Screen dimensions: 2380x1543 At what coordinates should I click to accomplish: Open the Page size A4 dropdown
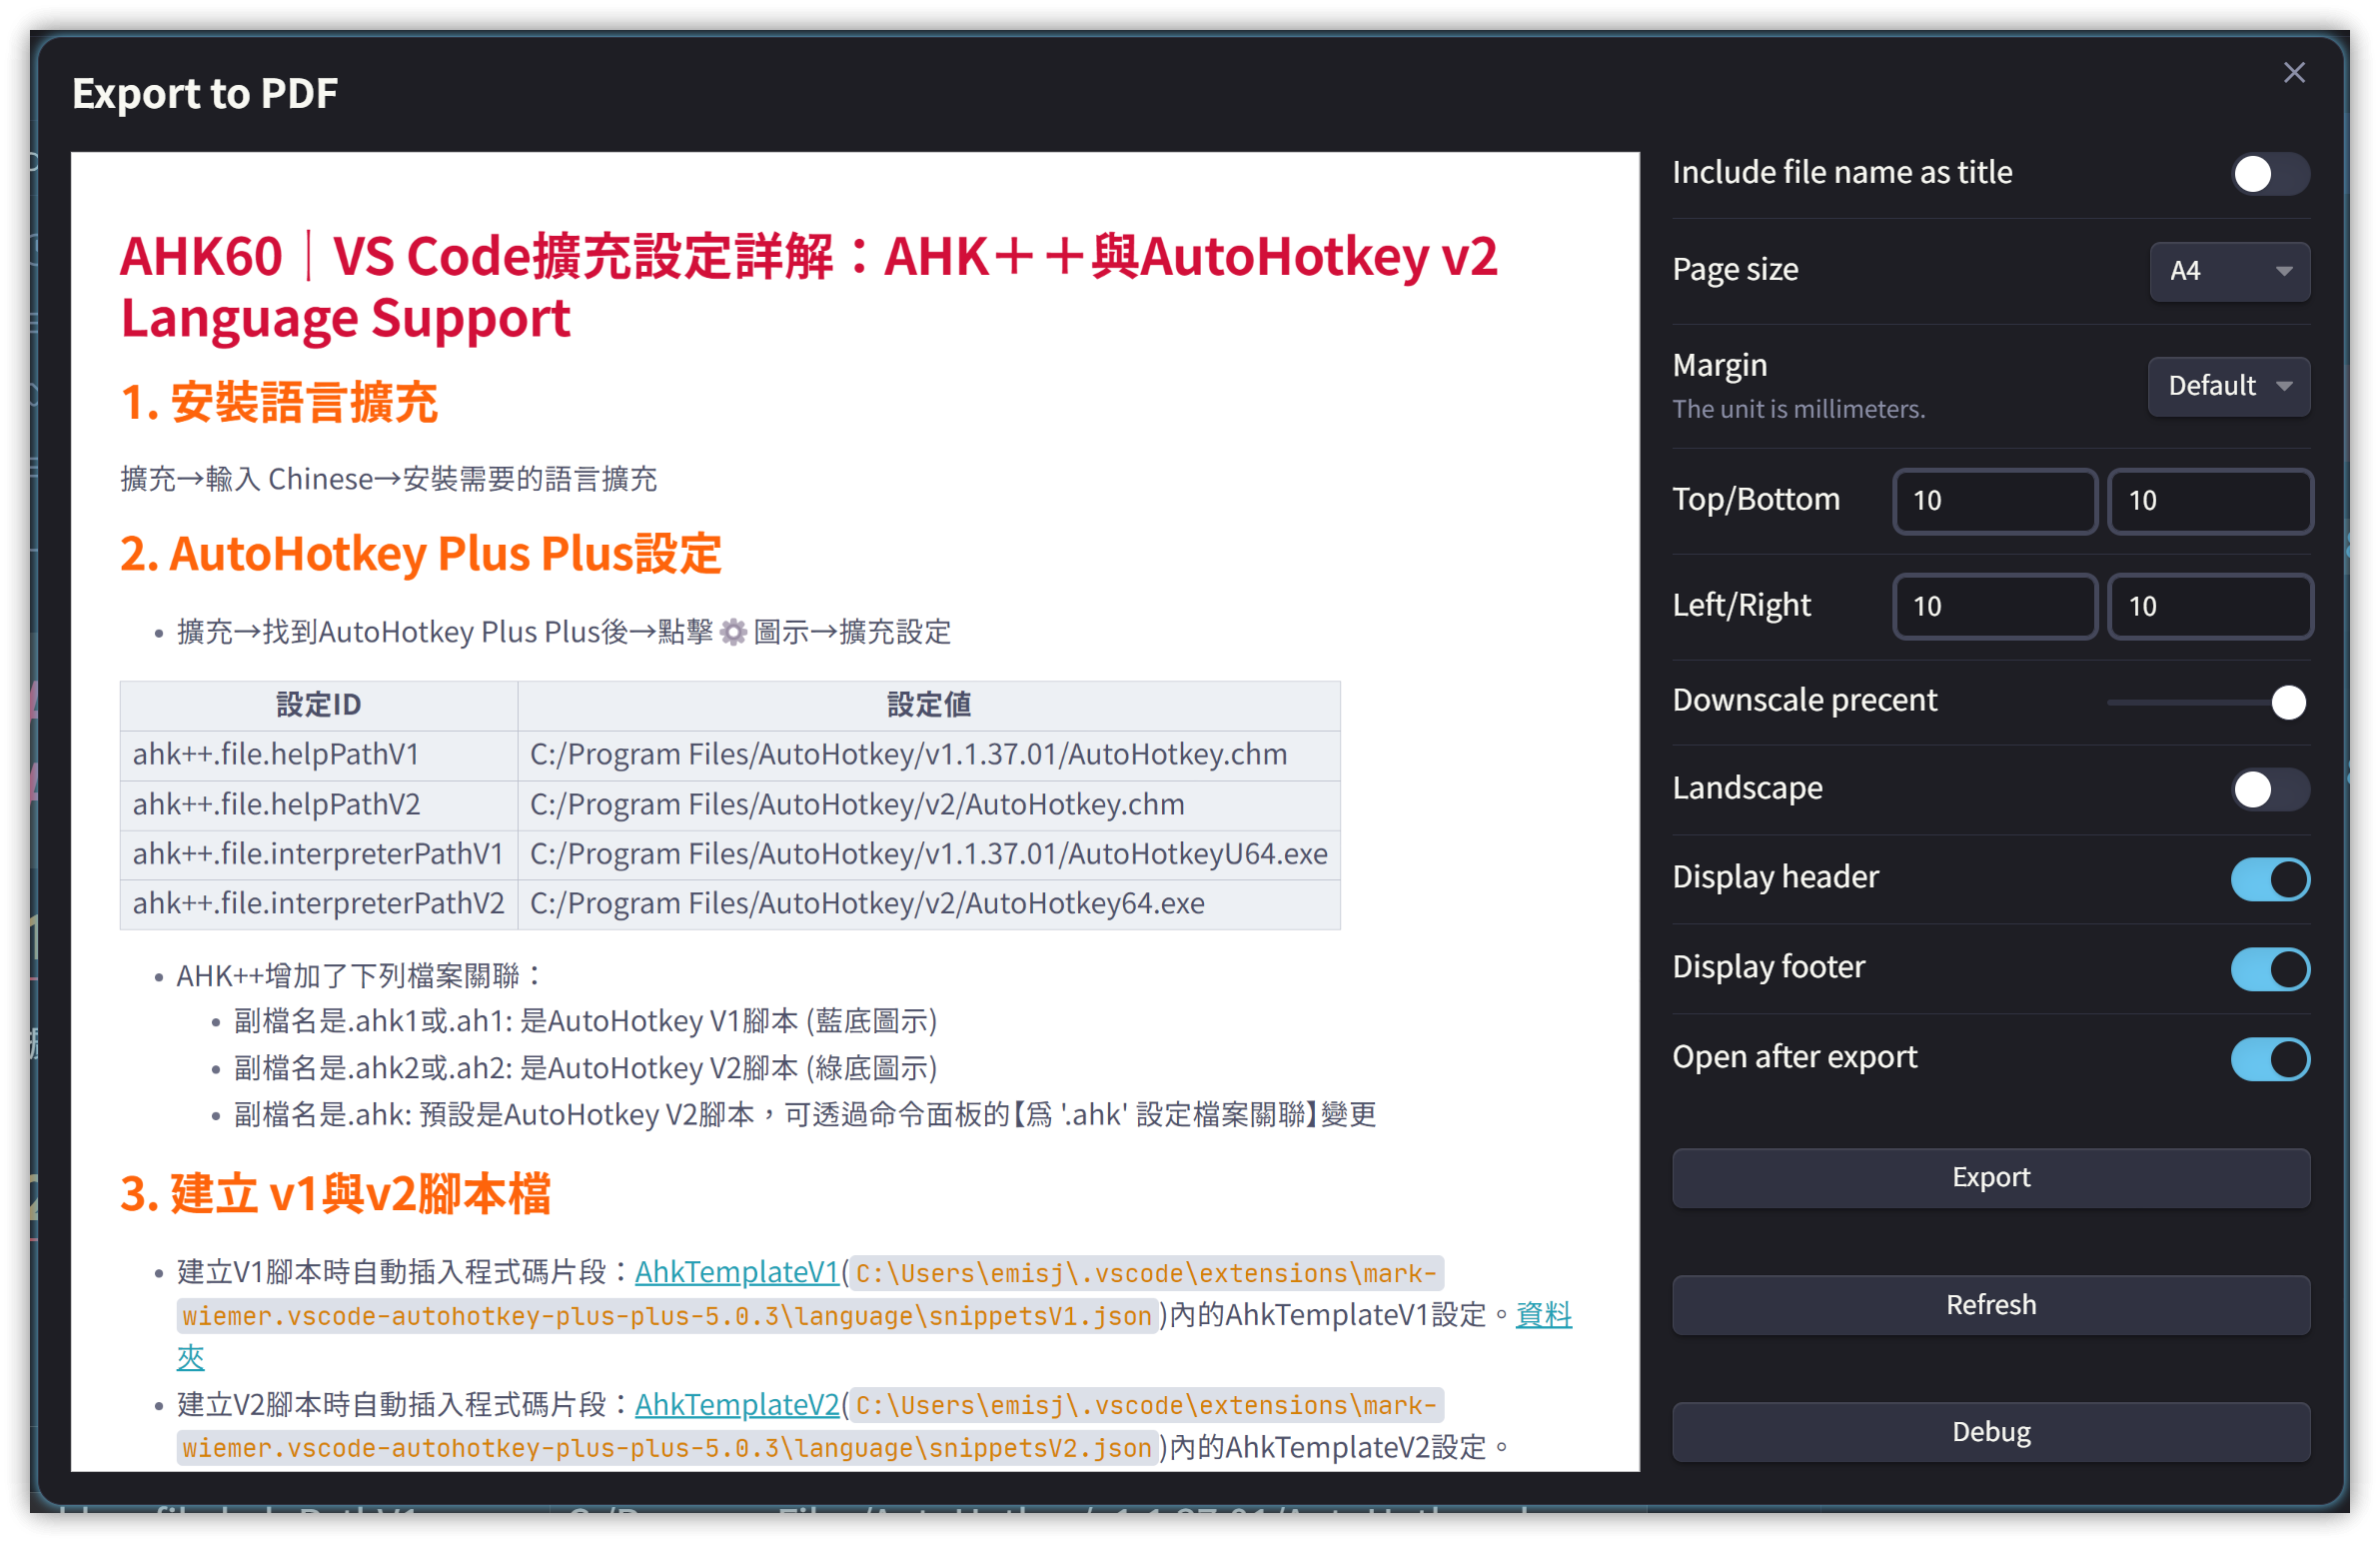pos(2228,271)
